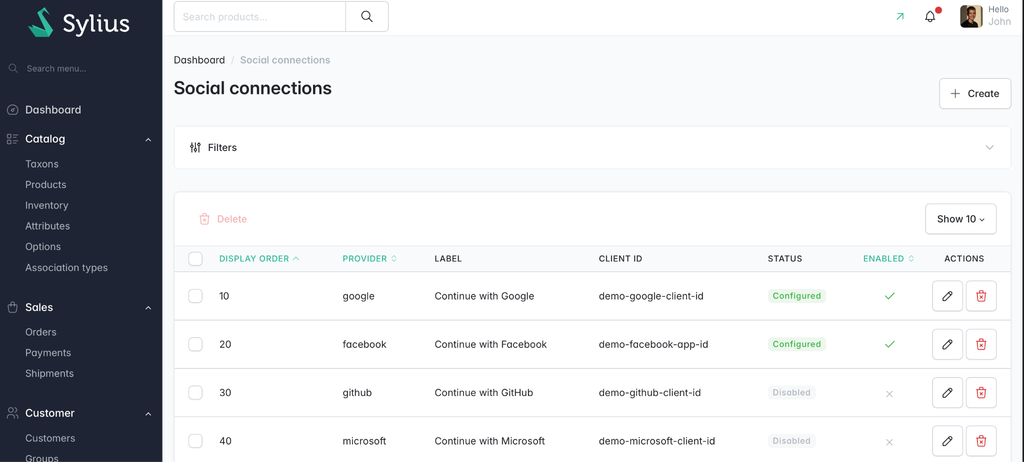This screenshot has height=462, width=1024.
Task: Delete the microsoft connection
Action: 981,441
